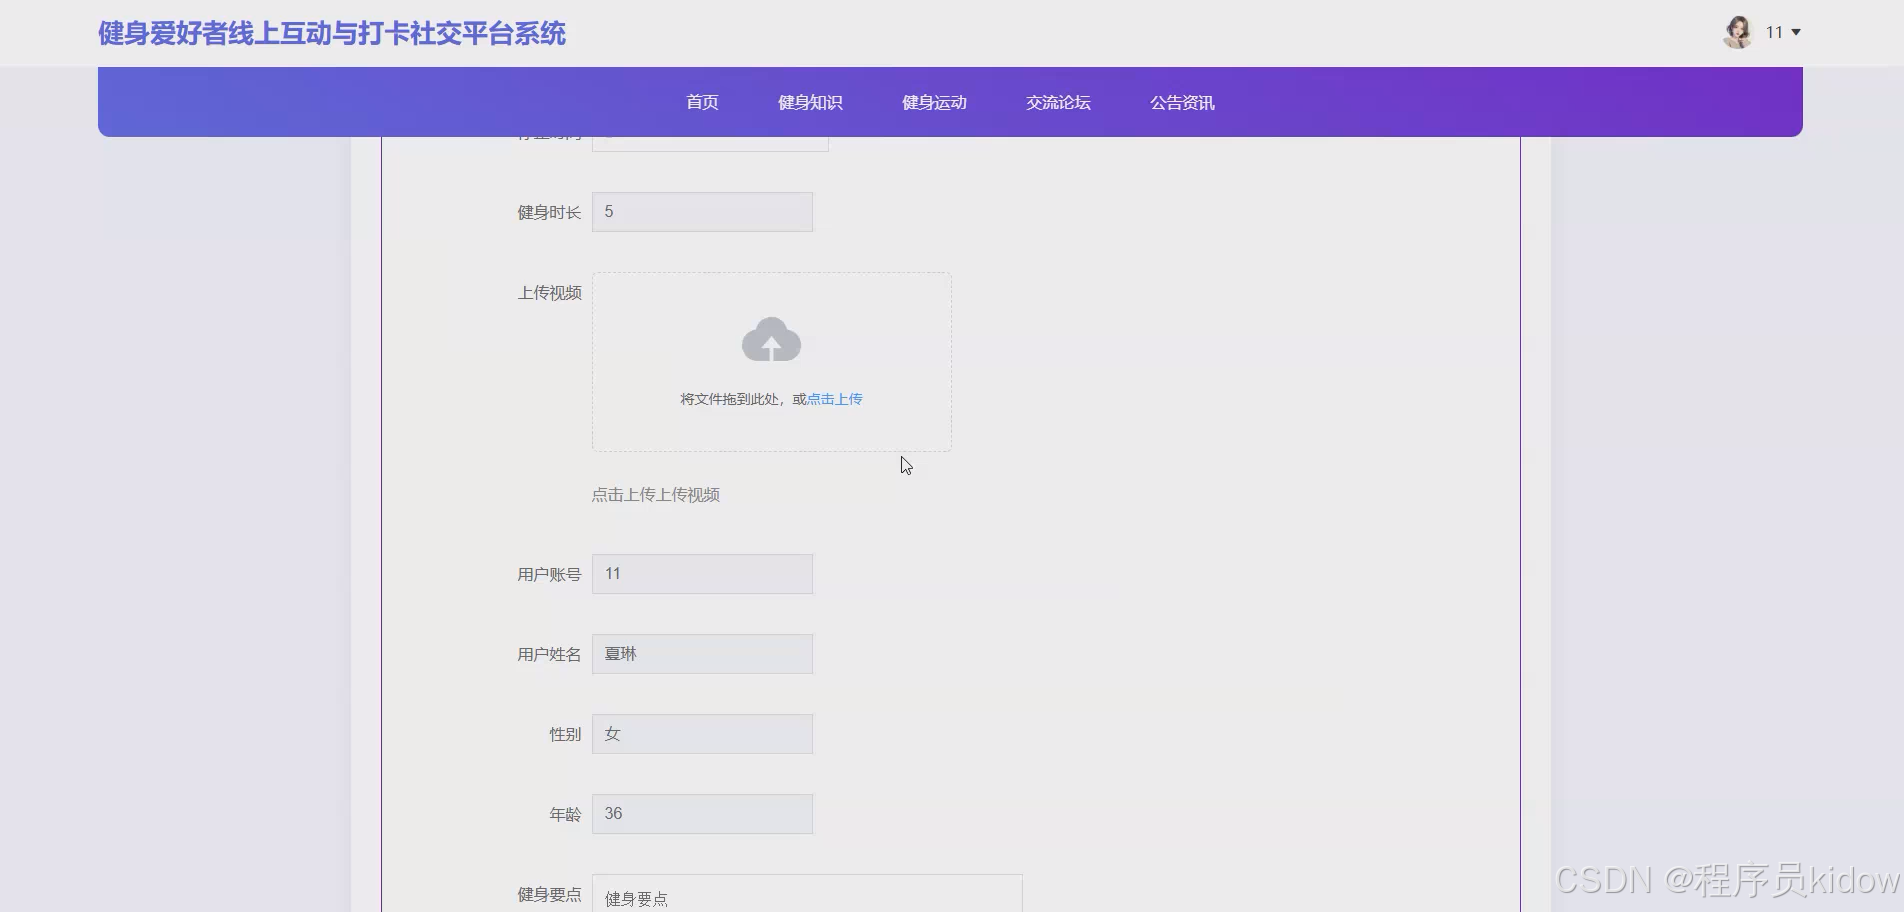Viewport: 1904px width, 912px height.
Task: Click the mouse cursor location near upload box
Action: pyautogui.click(x=905, y=465)
